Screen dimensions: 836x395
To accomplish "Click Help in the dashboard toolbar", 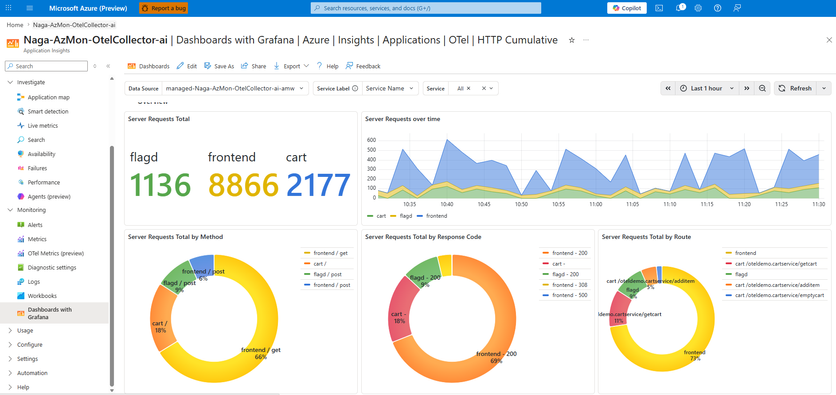I will (x=327, y=66).
